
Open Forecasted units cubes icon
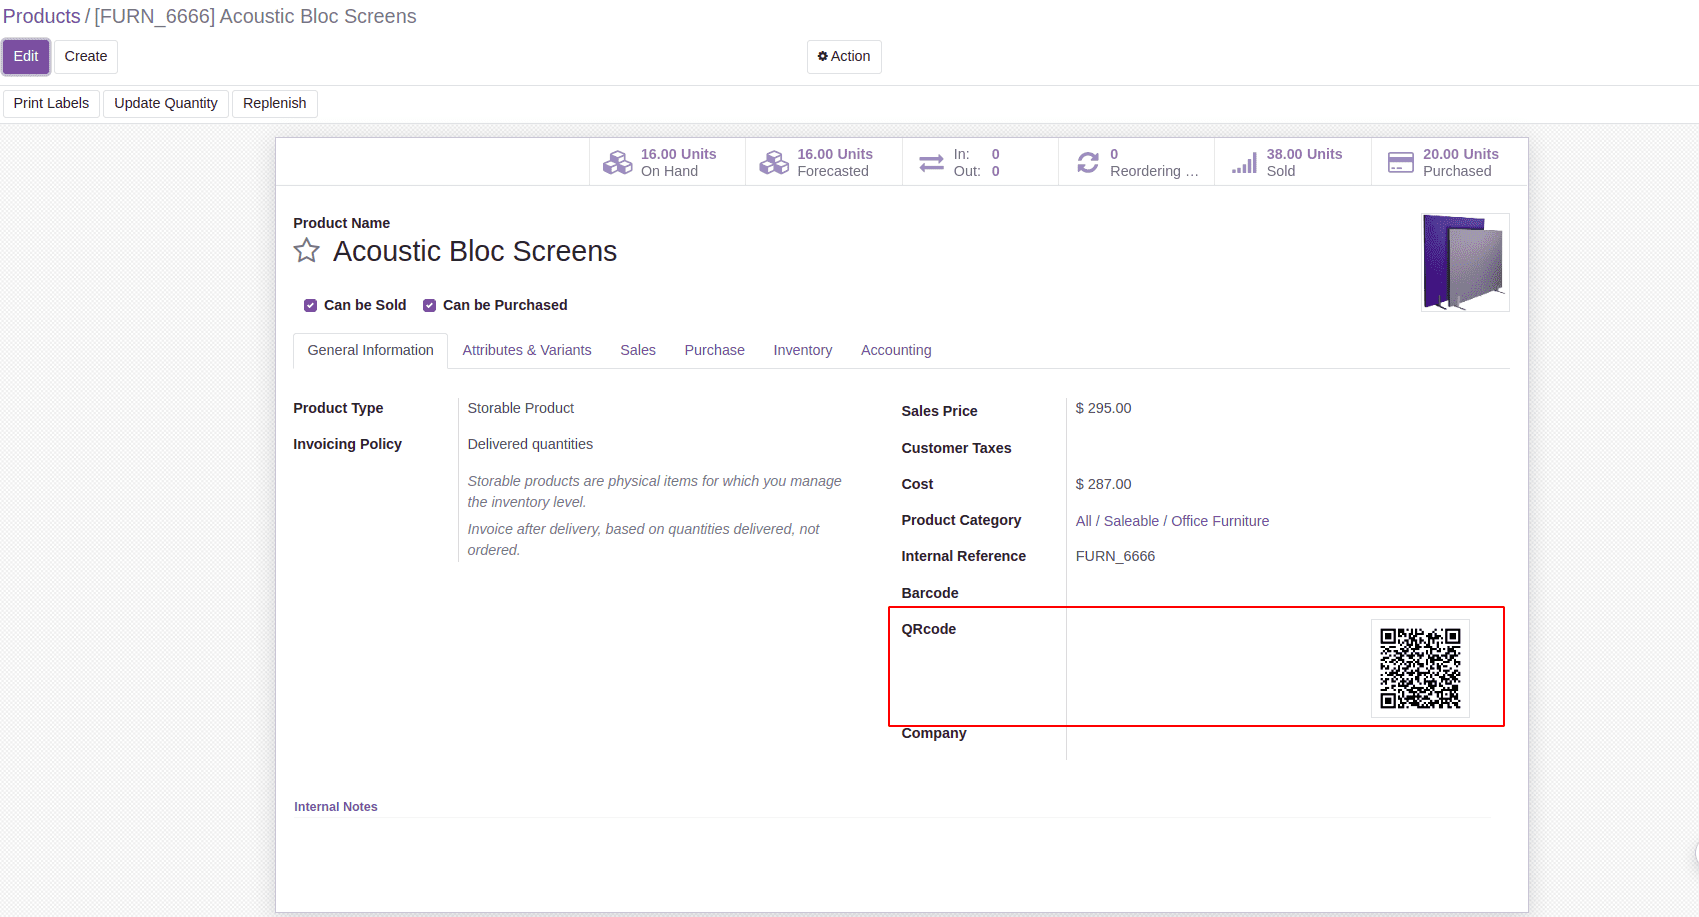pos(774,162)
